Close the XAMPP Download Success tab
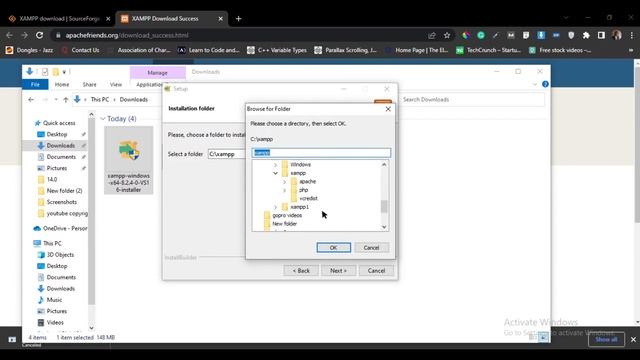Screen dimensions: 640x360 pos(220,19)
